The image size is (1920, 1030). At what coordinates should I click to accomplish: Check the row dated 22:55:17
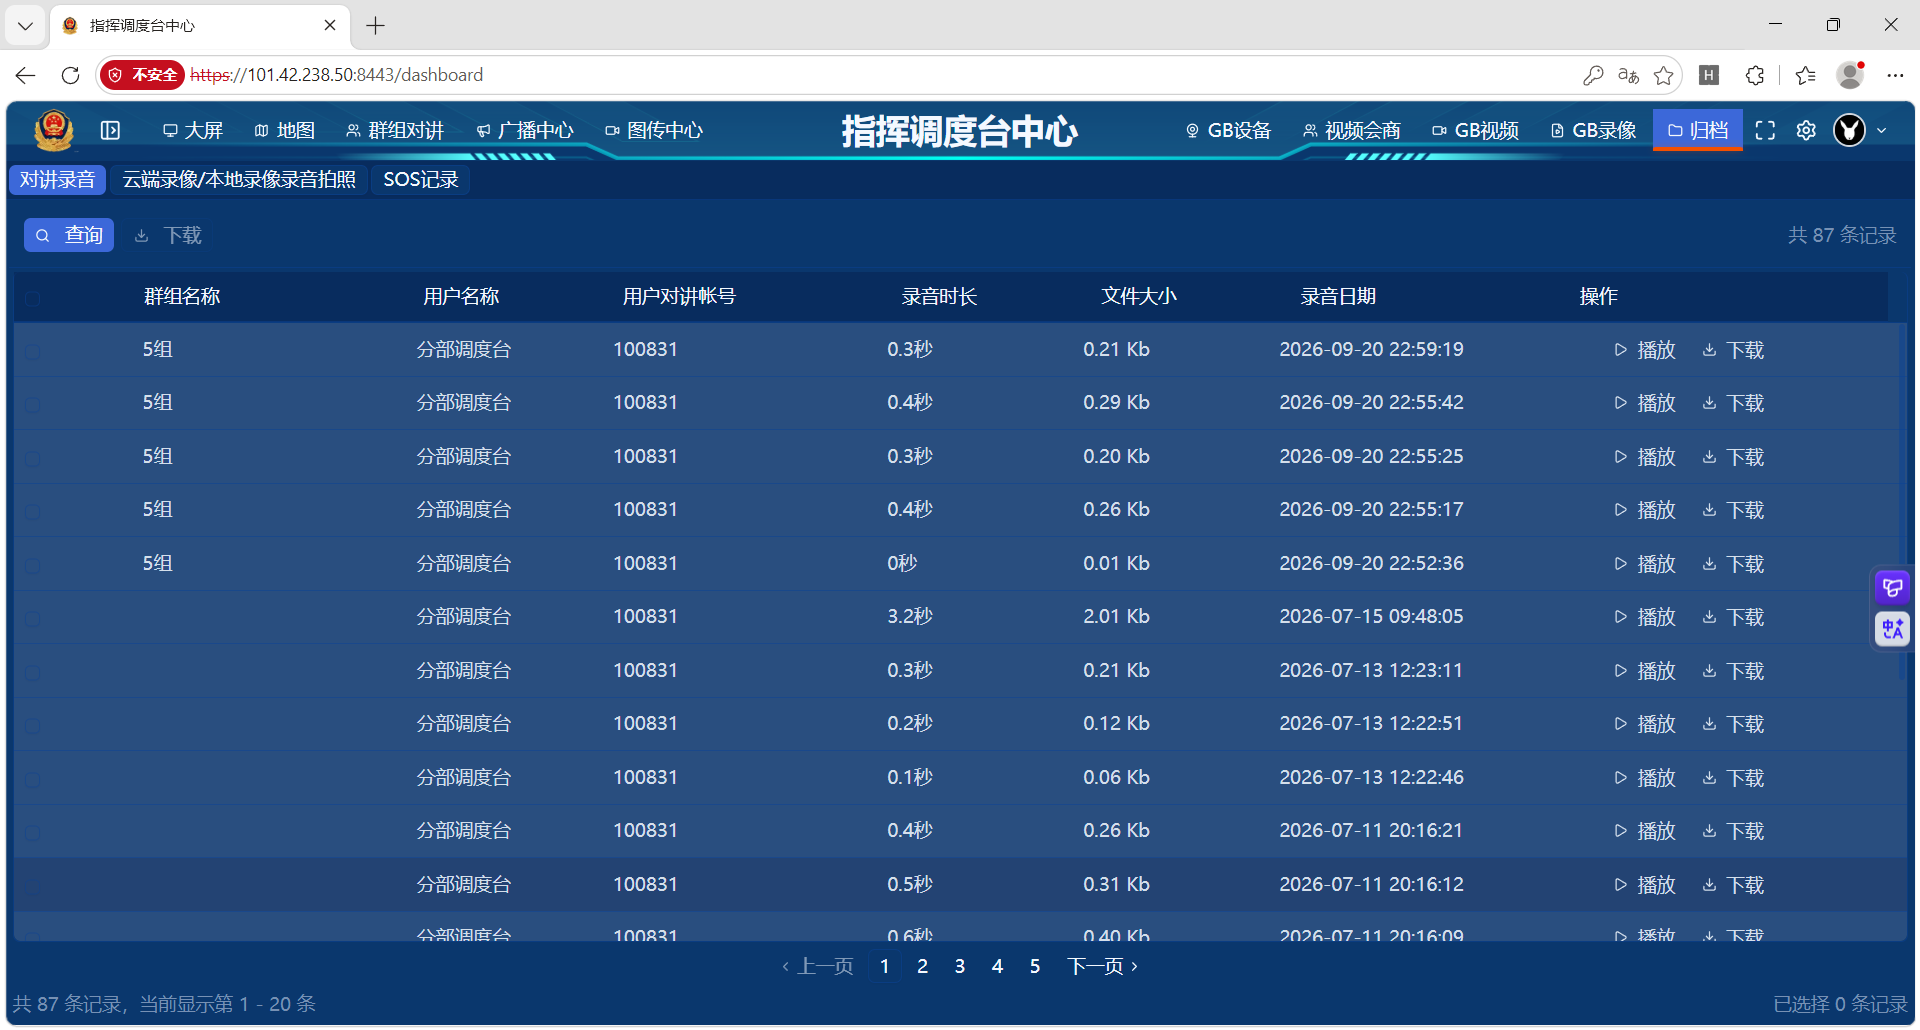pos(32,511)
